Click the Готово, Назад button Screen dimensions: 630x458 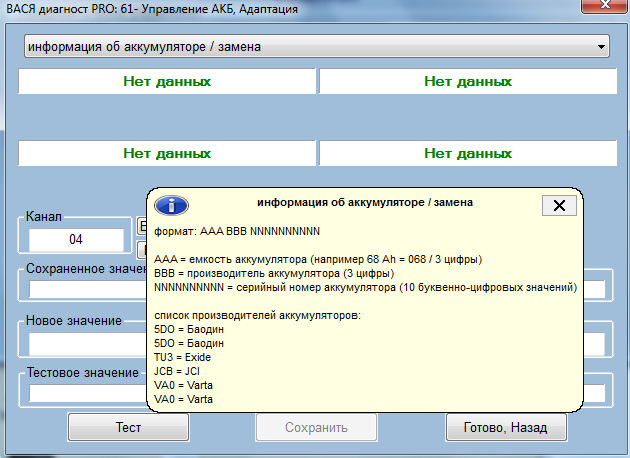pos(505,427)
